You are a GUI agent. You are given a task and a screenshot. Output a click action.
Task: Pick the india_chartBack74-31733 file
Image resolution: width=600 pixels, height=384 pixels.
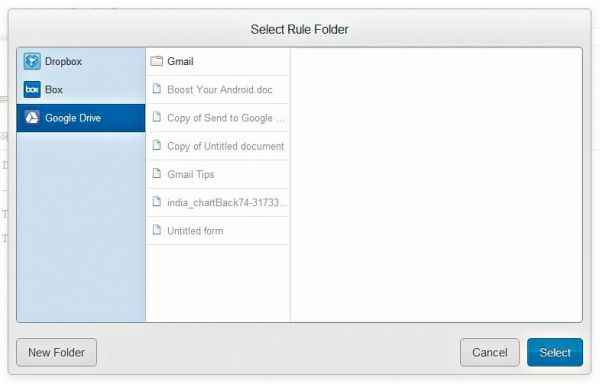click(217, 202)
